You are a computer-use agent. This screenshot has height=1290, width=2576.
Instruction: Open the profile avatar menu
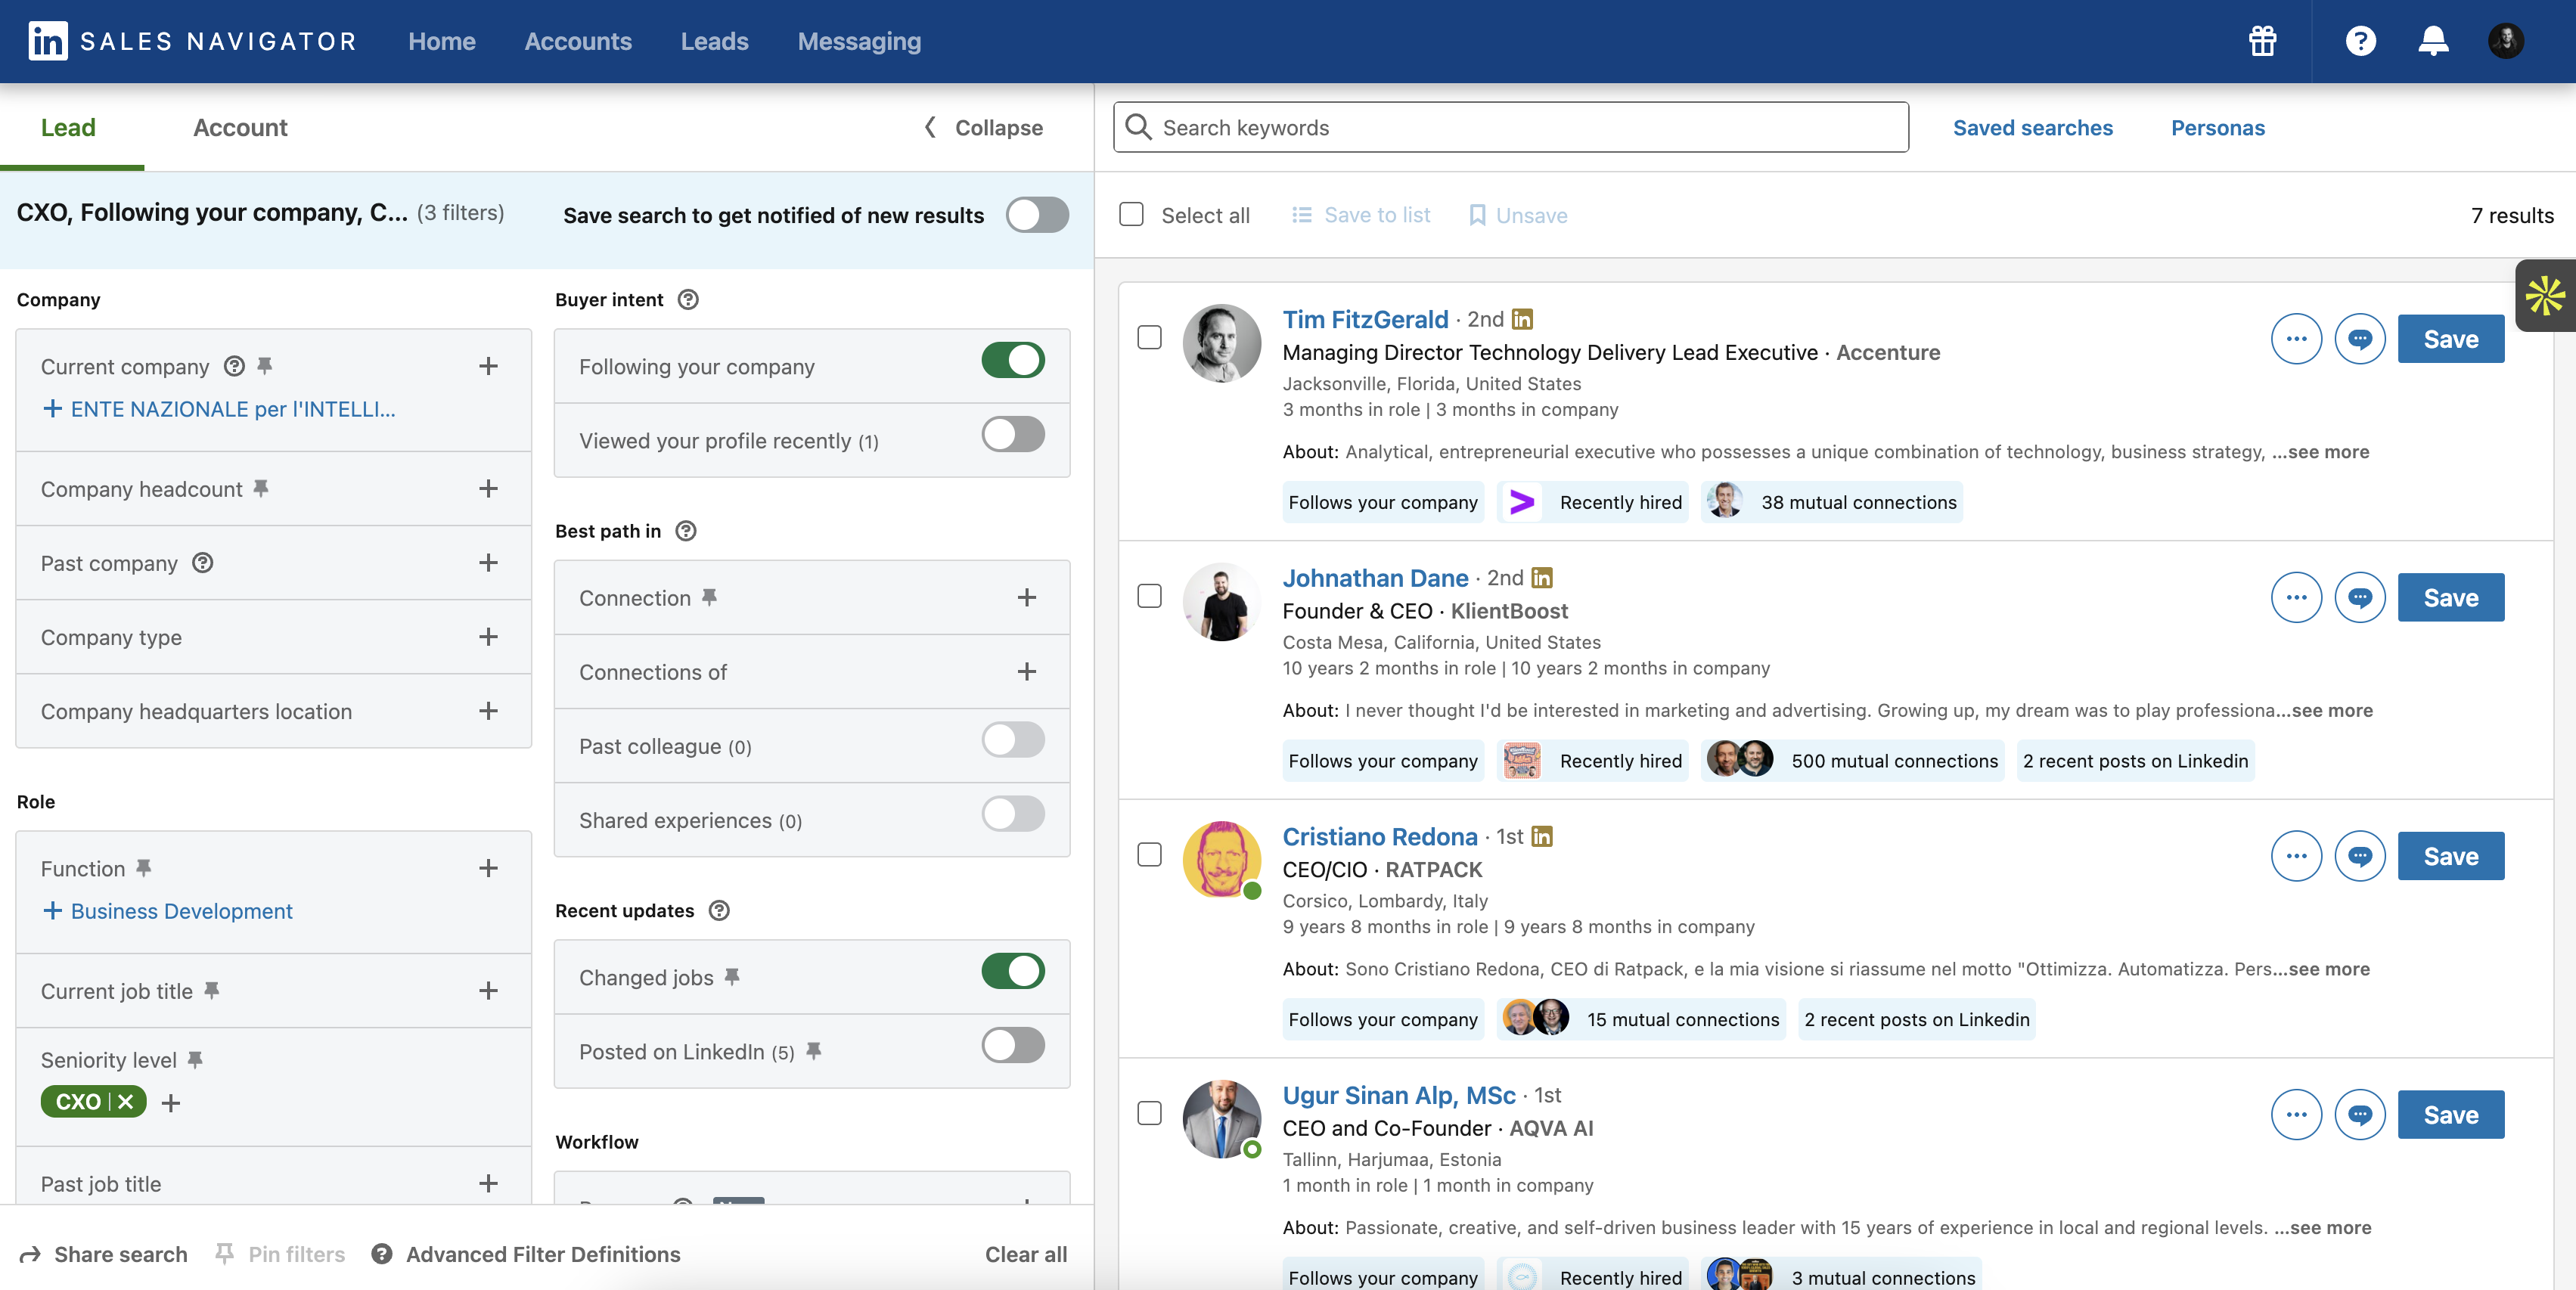[2506, 41]
